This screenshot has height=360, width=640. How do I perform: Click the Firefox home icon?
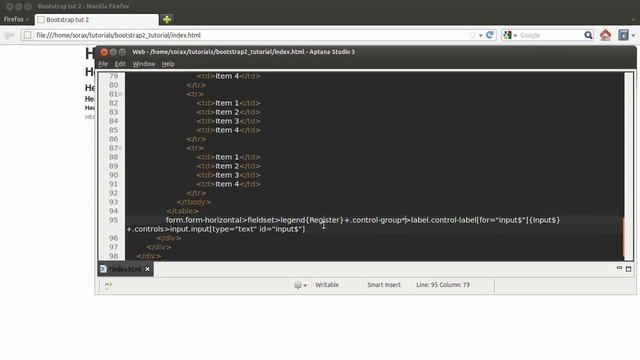tap(605, 35)
